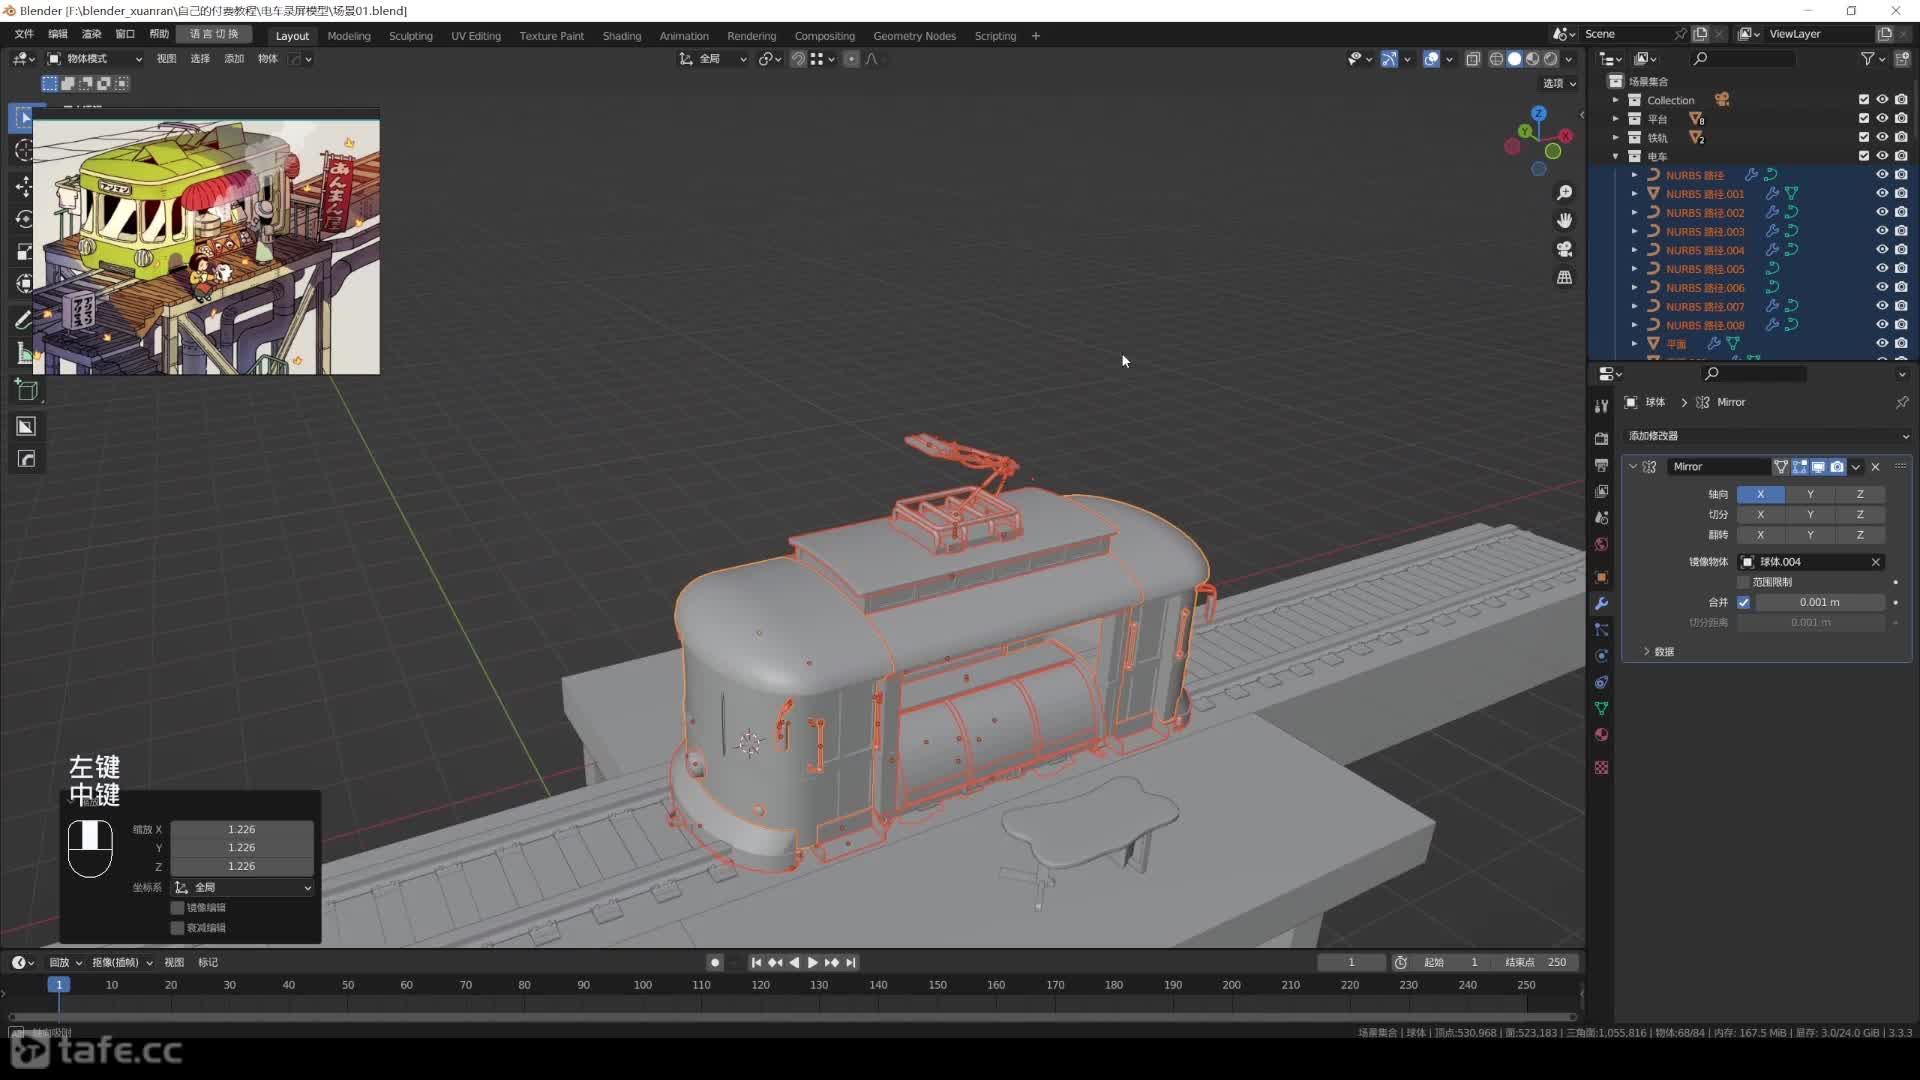The image size is (1920, 1080).
Task: Check the 范围限制 clipping checkbox
Action: (x=1744, y=582)
